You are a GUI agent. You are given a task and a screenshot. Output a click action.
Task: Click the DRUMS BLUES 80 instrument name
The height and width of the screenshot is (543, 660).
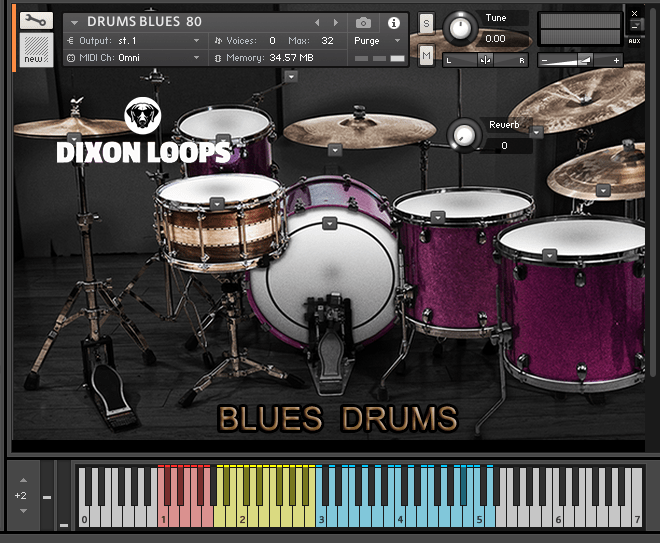coord(144,21)
